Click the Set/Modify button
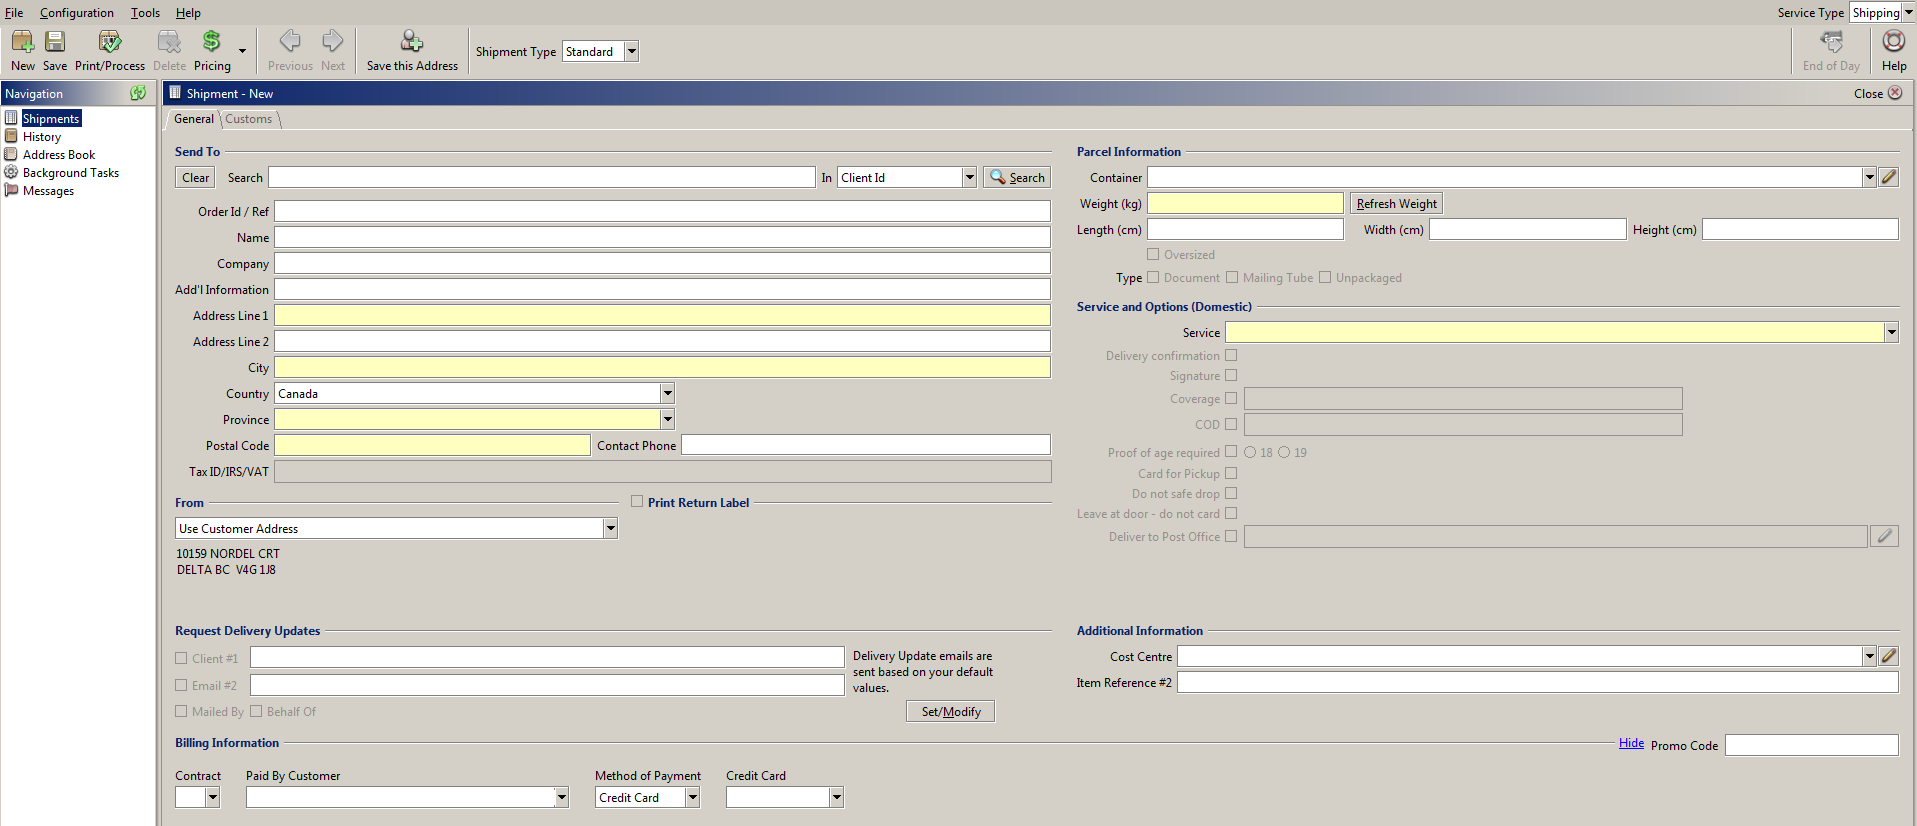This screenshot has width=1917, height=826. [x=951, y=711]
